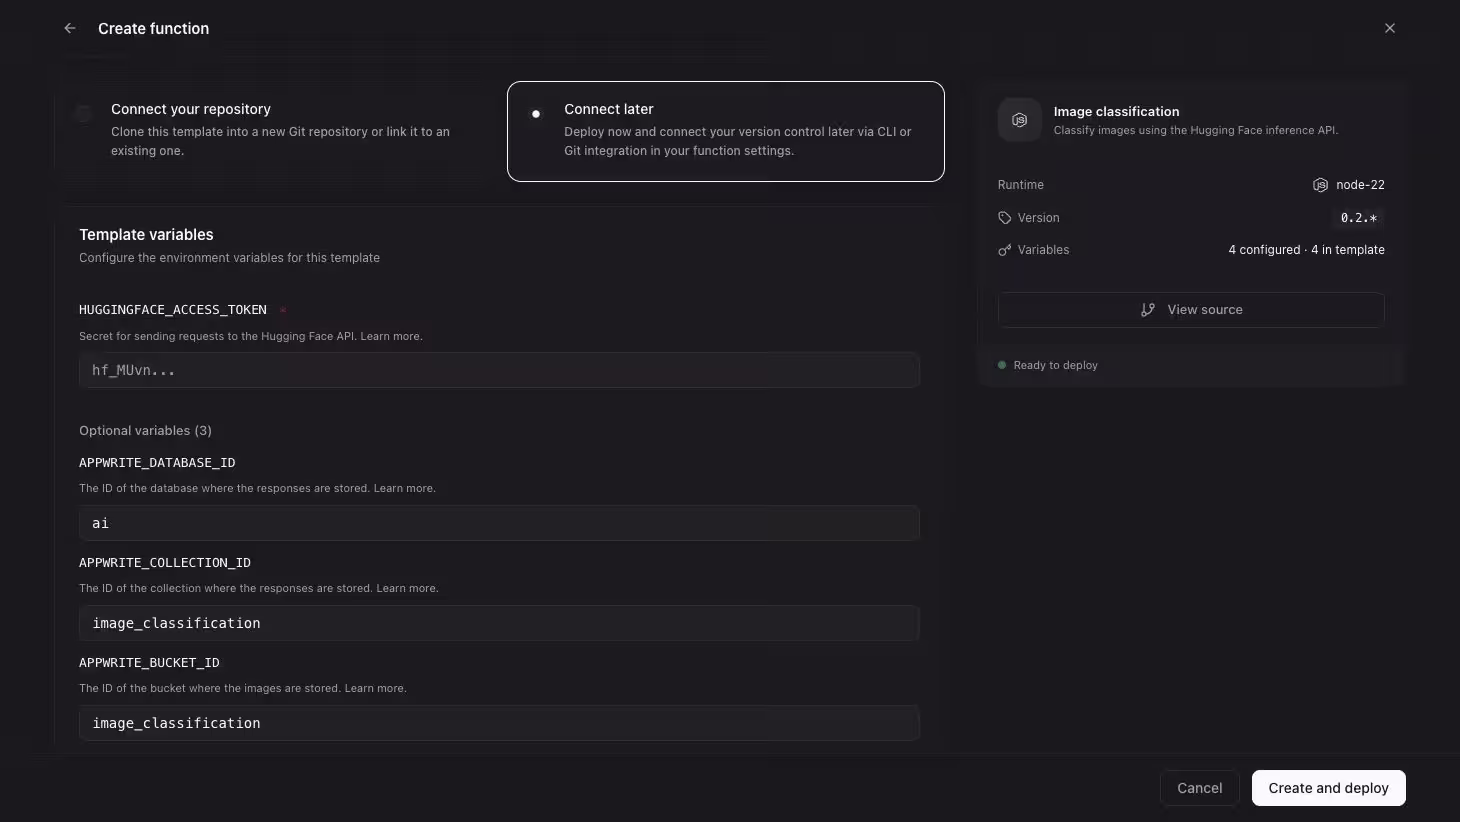Open Learn more link for Hugging Face token

tap(391, 336)
